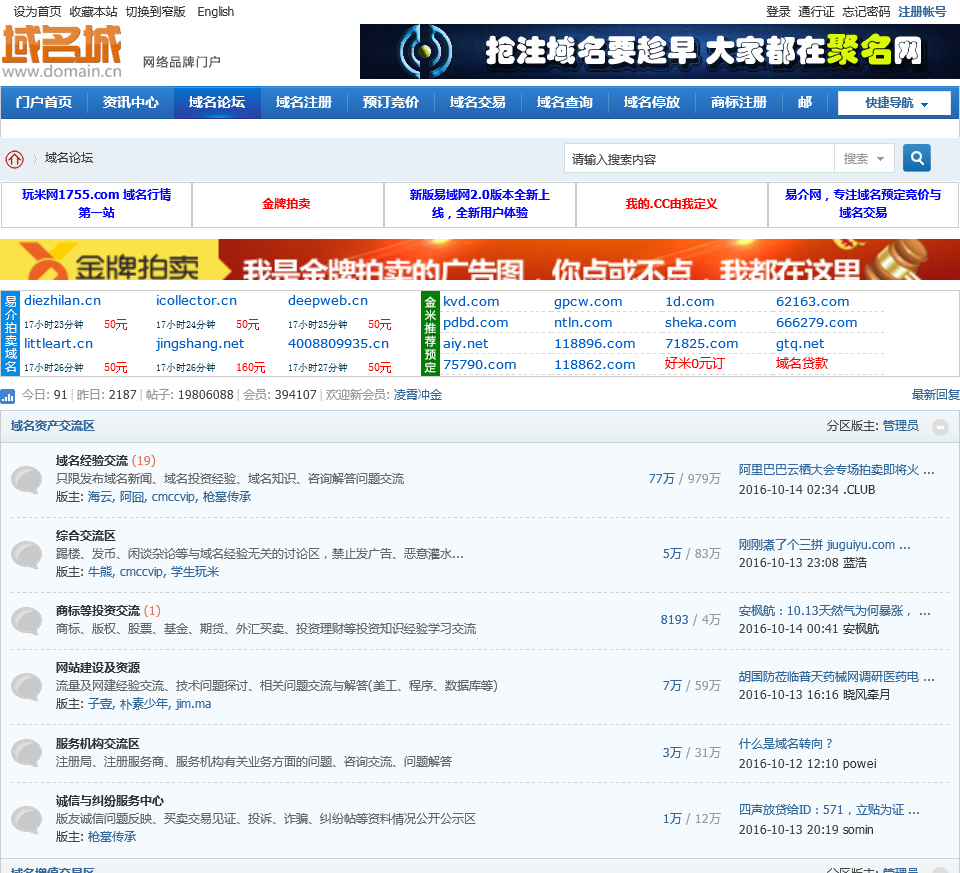Open 4008809935.cn auction domain
This screenshot has height=873, width=960.
(x=339, y=343)
